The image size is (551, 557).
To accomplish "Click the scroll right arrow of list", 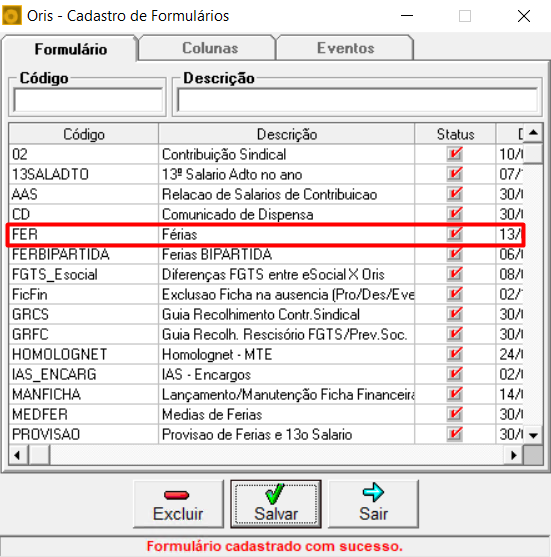I will pos(514,455).
